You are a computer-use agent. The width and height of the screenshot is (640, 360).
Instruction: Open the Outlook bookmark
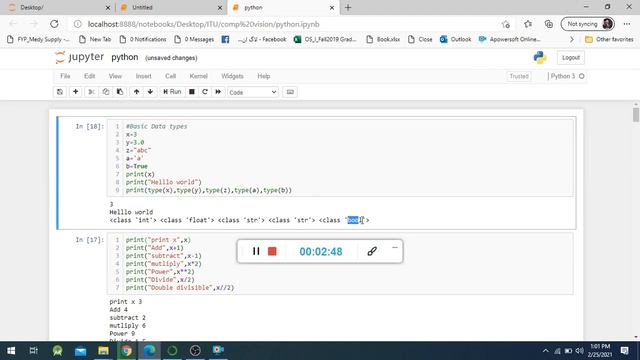[456, 40]
